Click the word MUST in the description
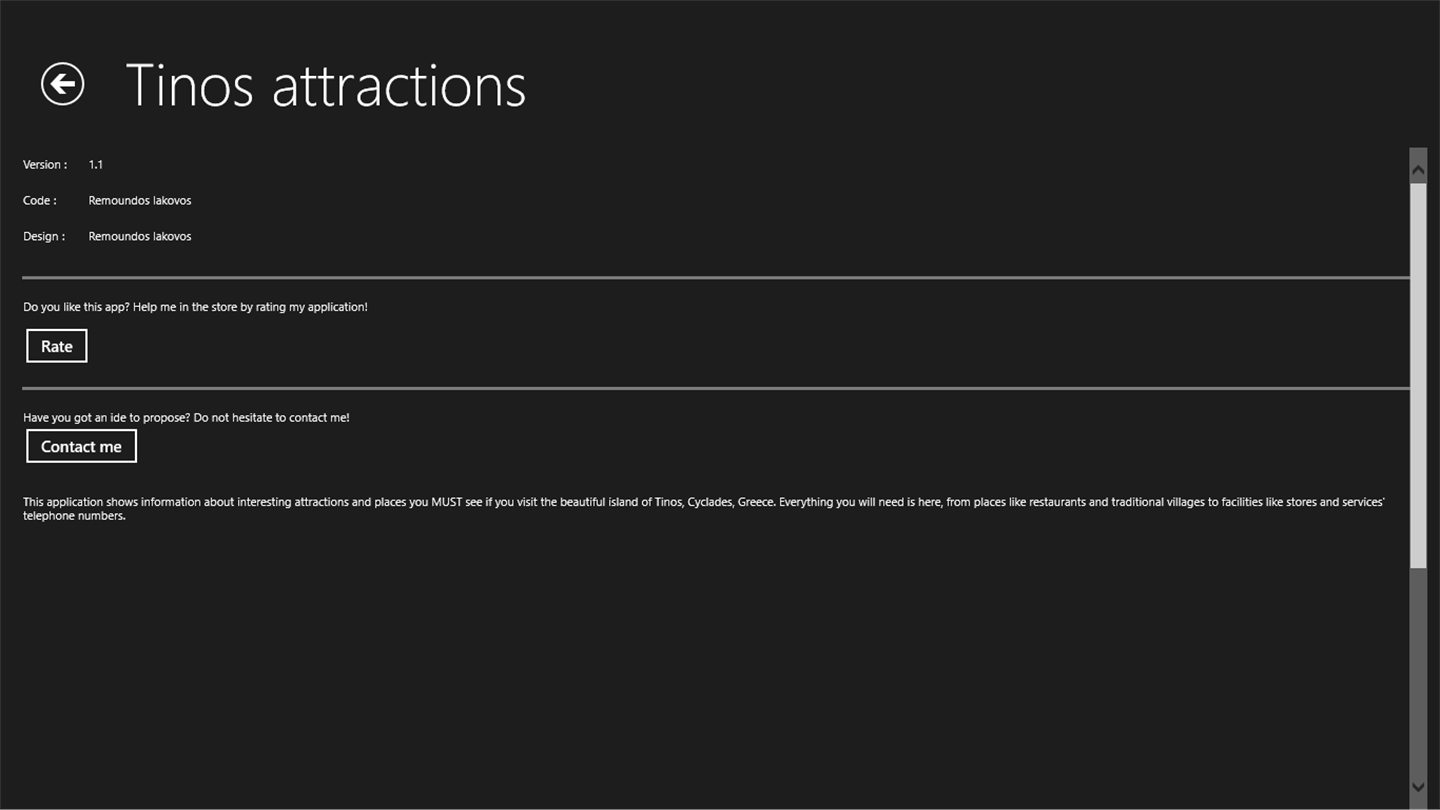Screen dimensions: 1440x810 pyautogui.click(x=446, y=502)
